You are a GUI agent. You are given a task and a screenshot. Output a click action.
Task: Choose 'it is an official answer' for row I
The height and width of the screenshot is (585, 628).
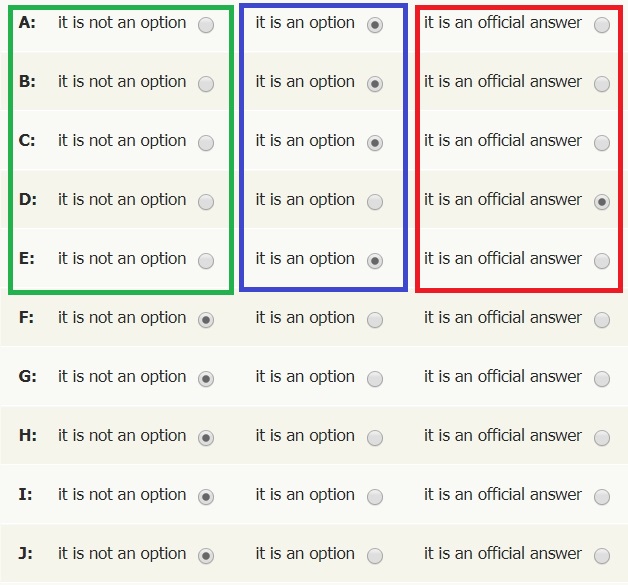pyautogui.click(x=602, y=498)
